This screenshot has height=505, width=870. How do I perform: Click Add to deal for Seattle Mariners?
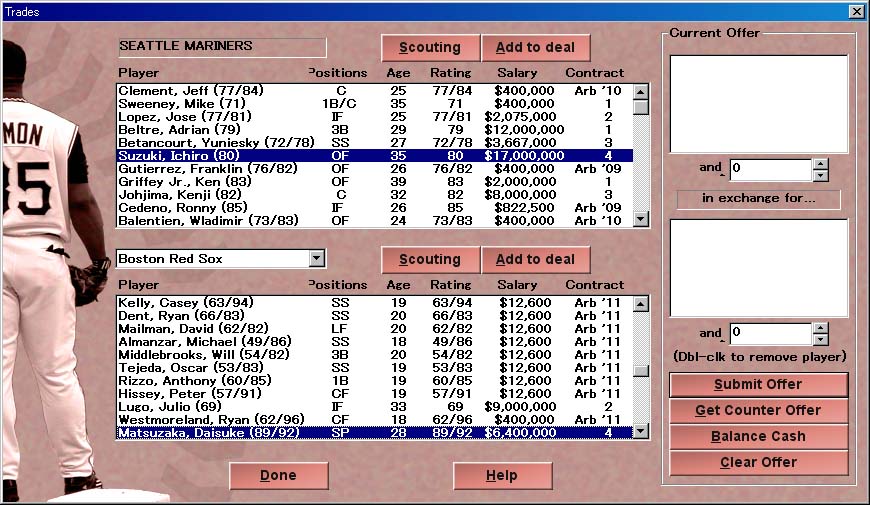[x=535, y=48]
